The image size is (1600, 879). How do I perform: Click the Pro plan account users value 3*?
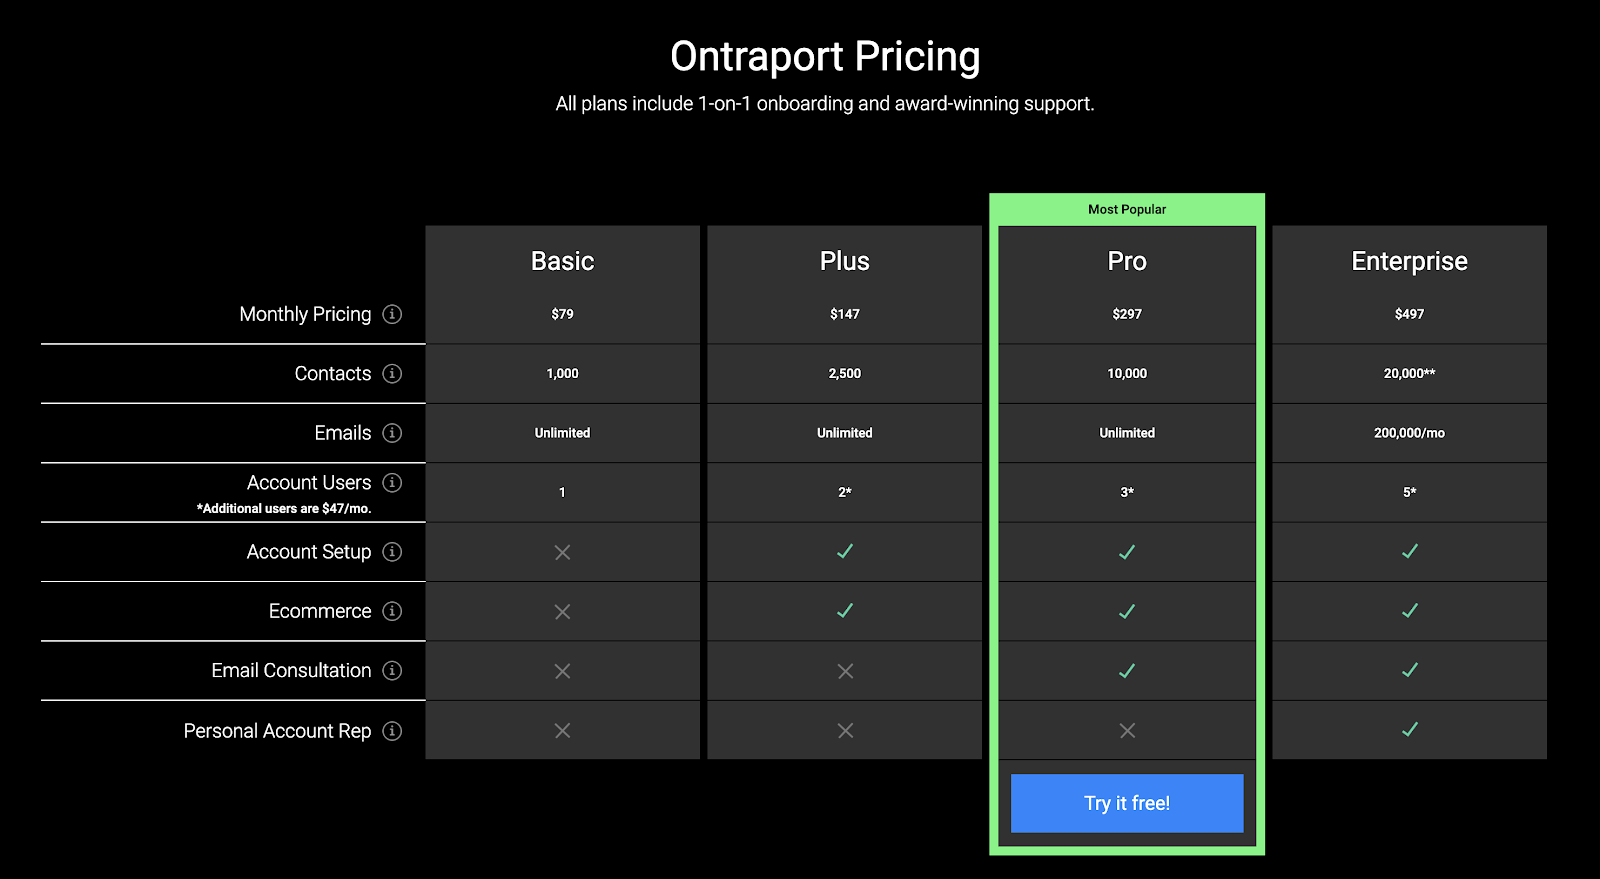1127,492
